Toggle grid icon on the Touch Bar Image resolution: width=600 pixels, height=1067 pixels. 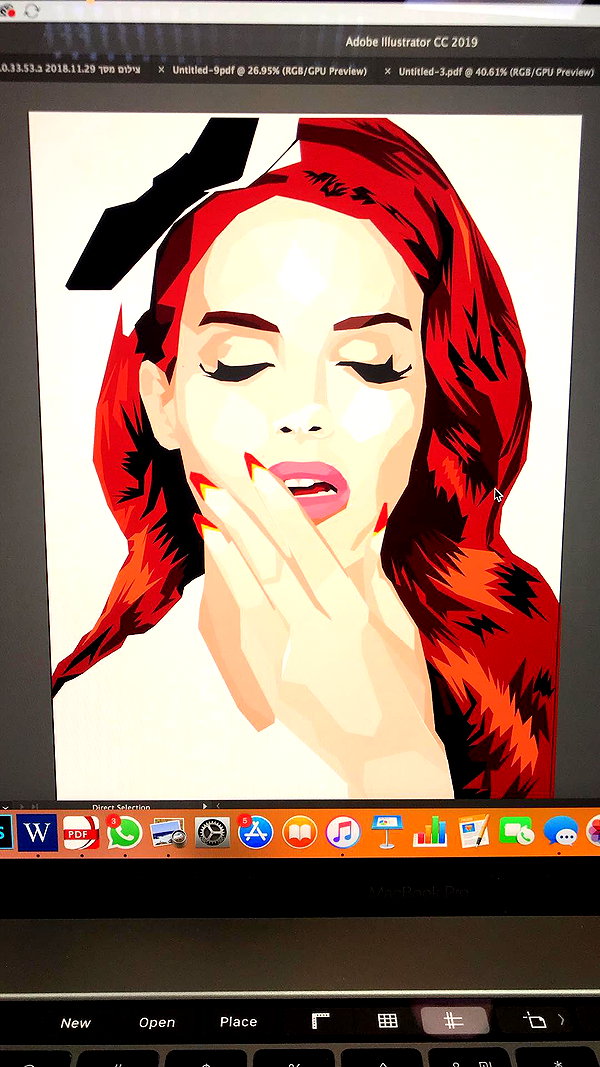point(388,1020)
